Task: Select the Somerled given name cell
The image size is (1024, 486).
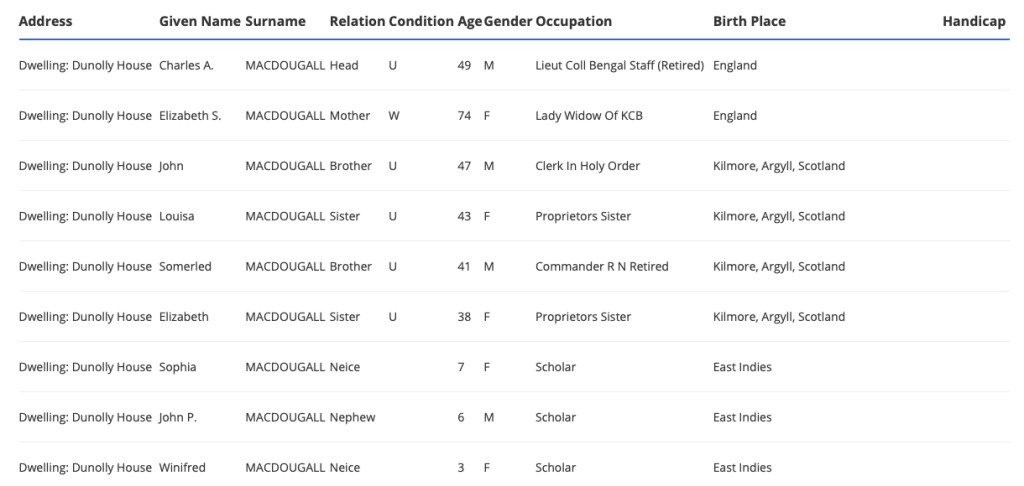Action: [185, 267]
